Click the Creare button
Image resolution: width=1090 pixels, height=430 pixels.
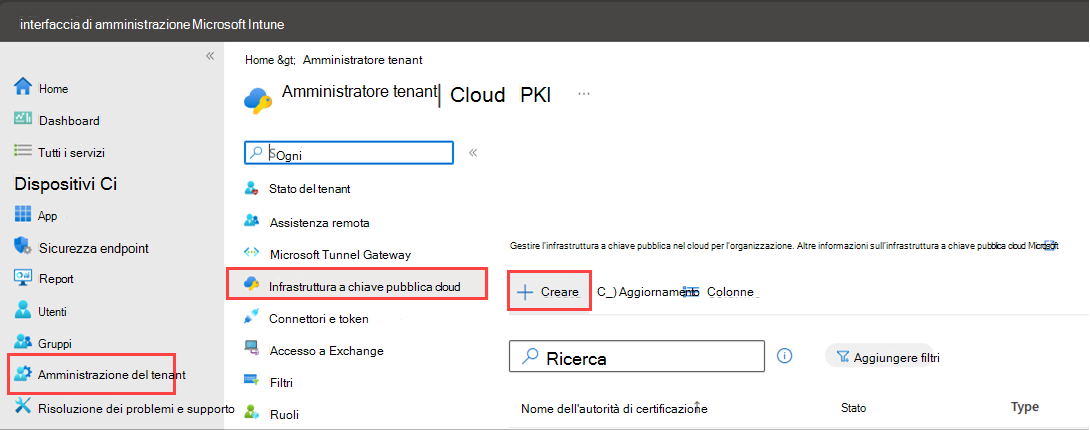click(550, 292)
